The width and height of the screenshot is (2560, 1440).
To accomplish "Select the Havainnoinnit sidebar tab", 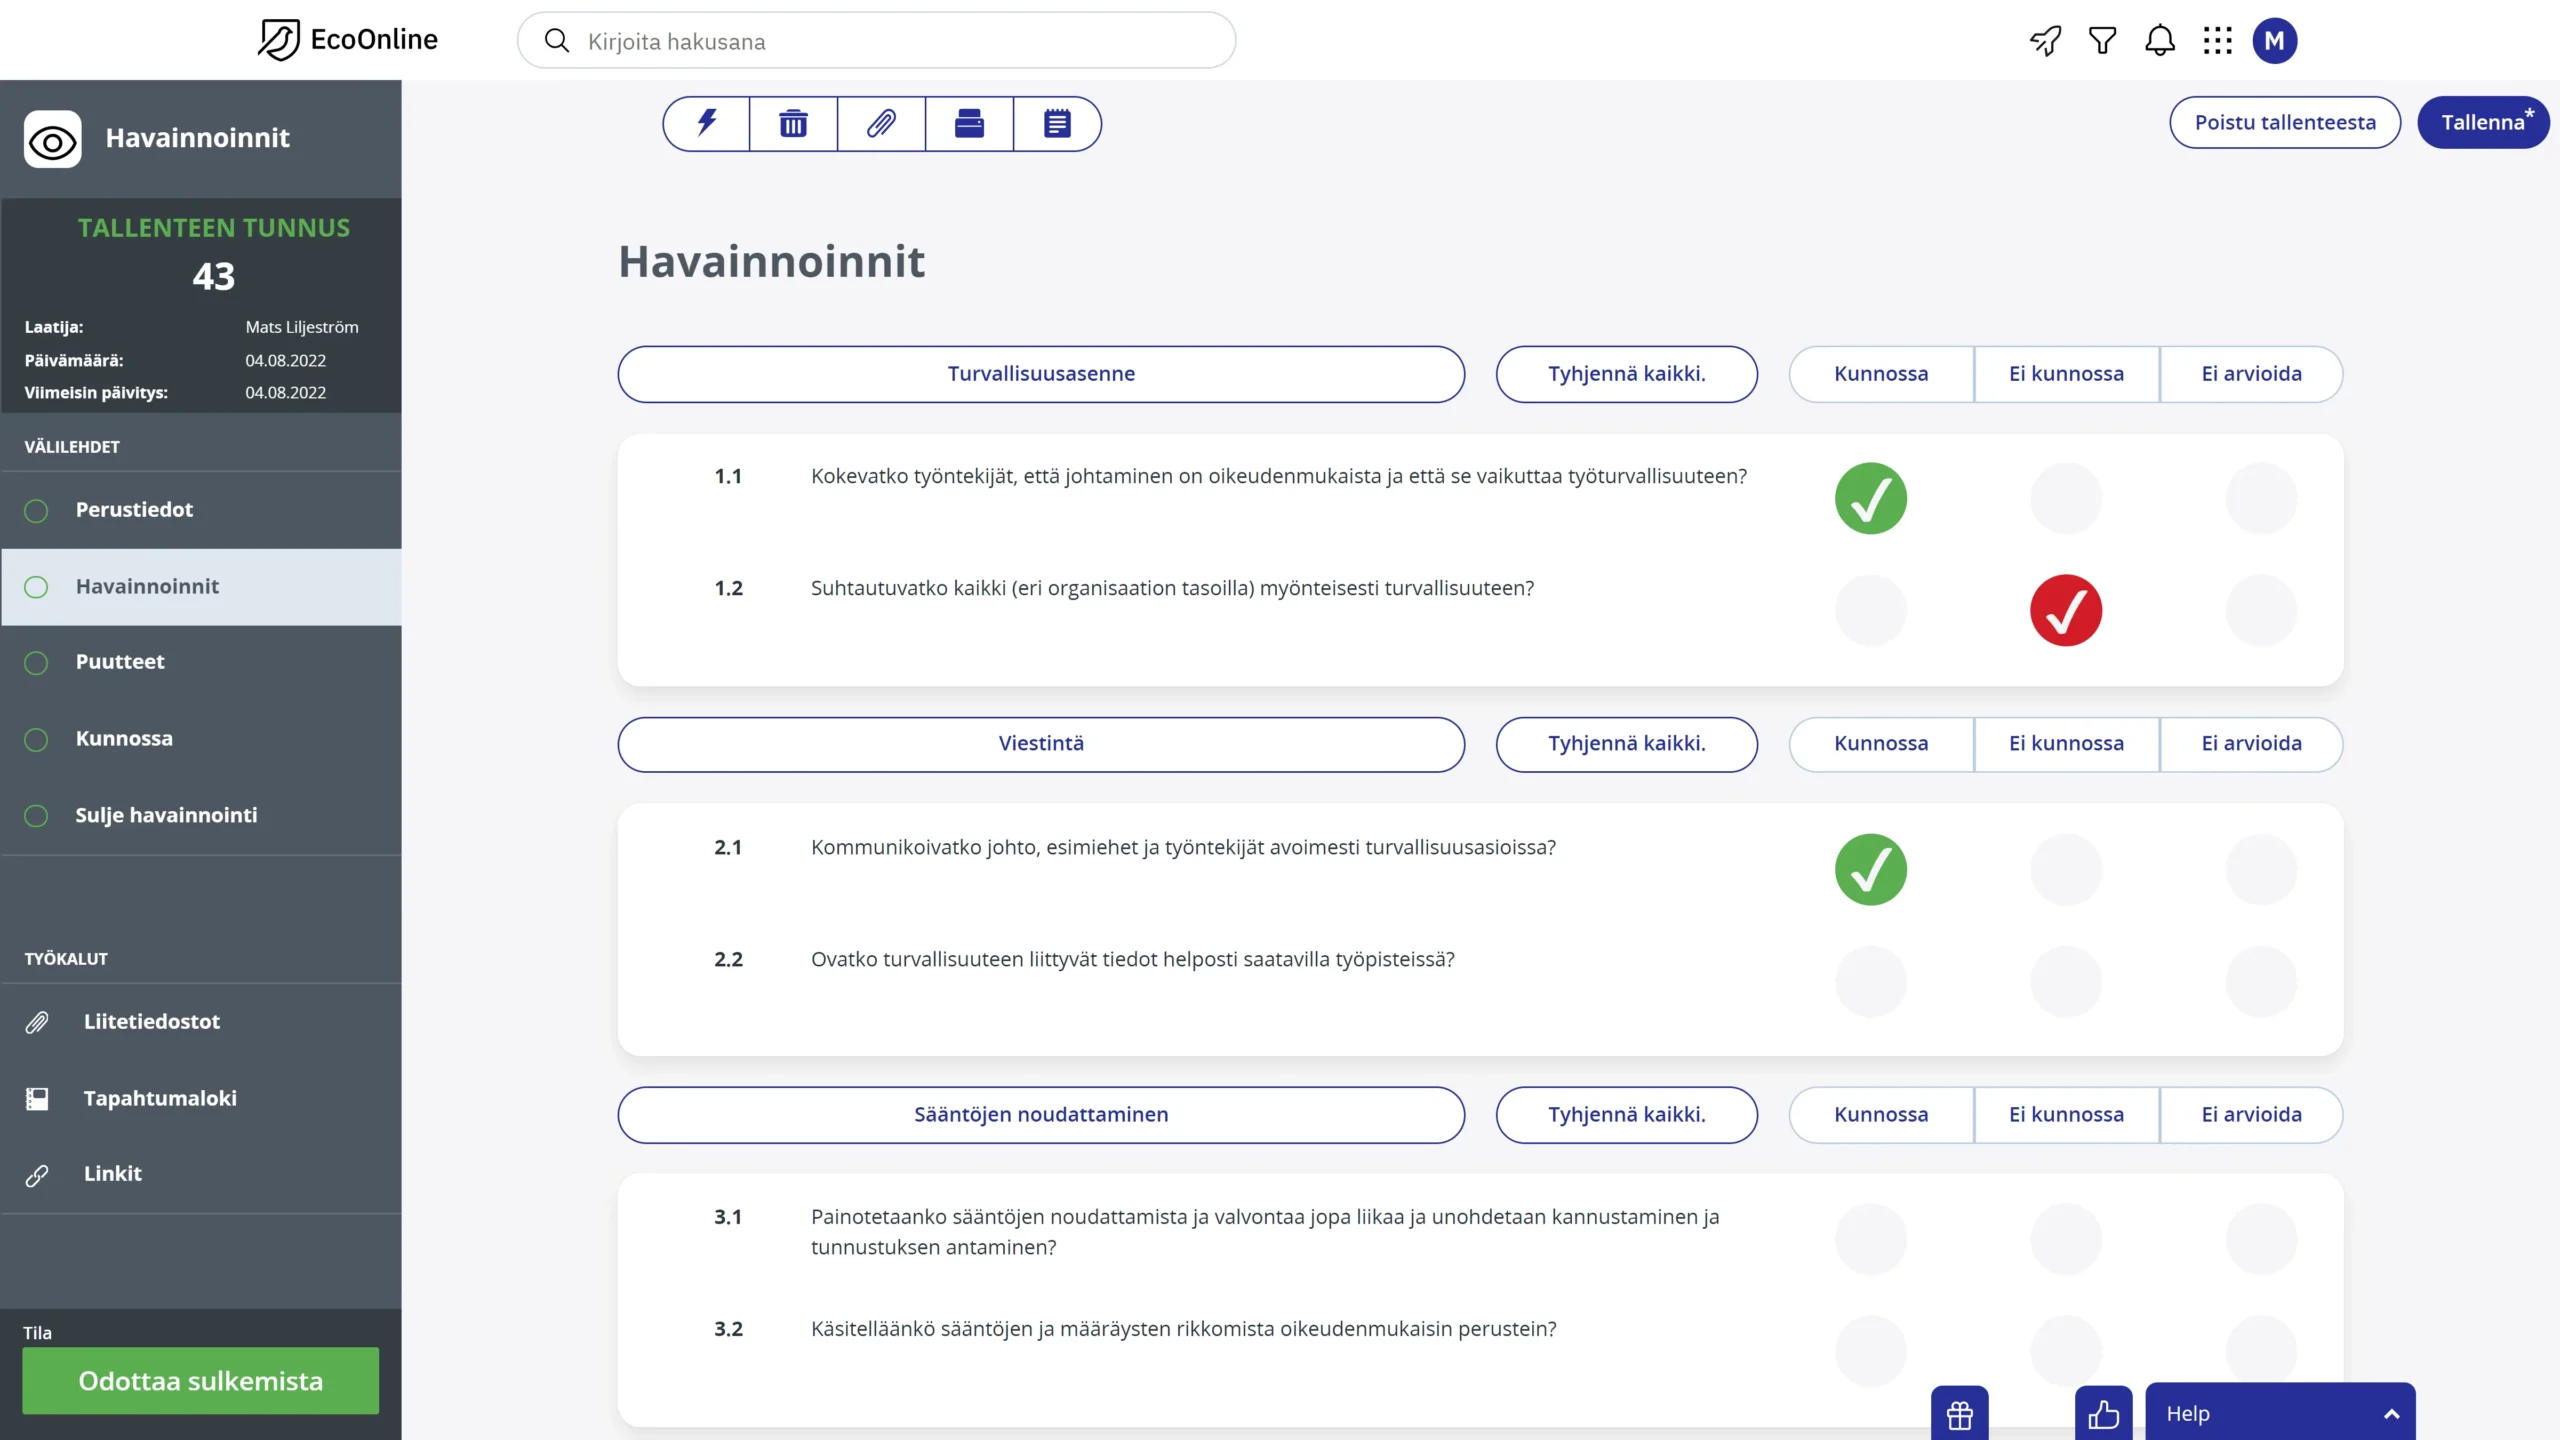I will [x=201, y=587].
